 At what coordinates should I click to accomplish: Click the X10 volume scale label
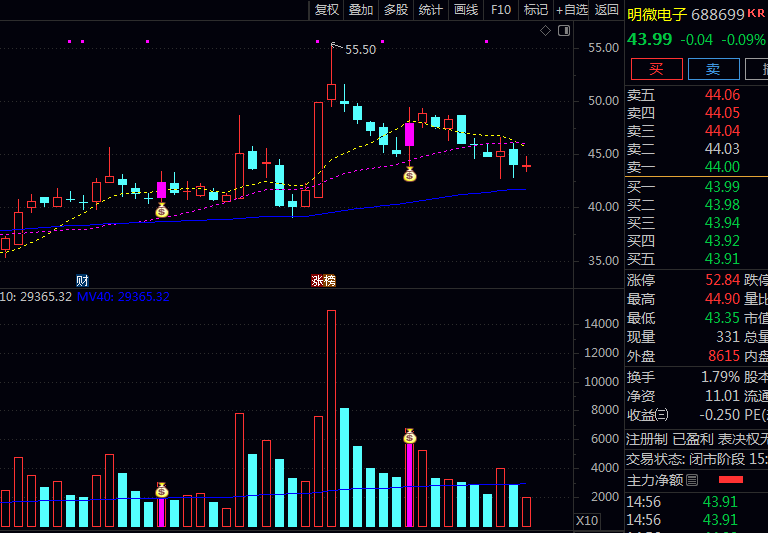(587, 521)
